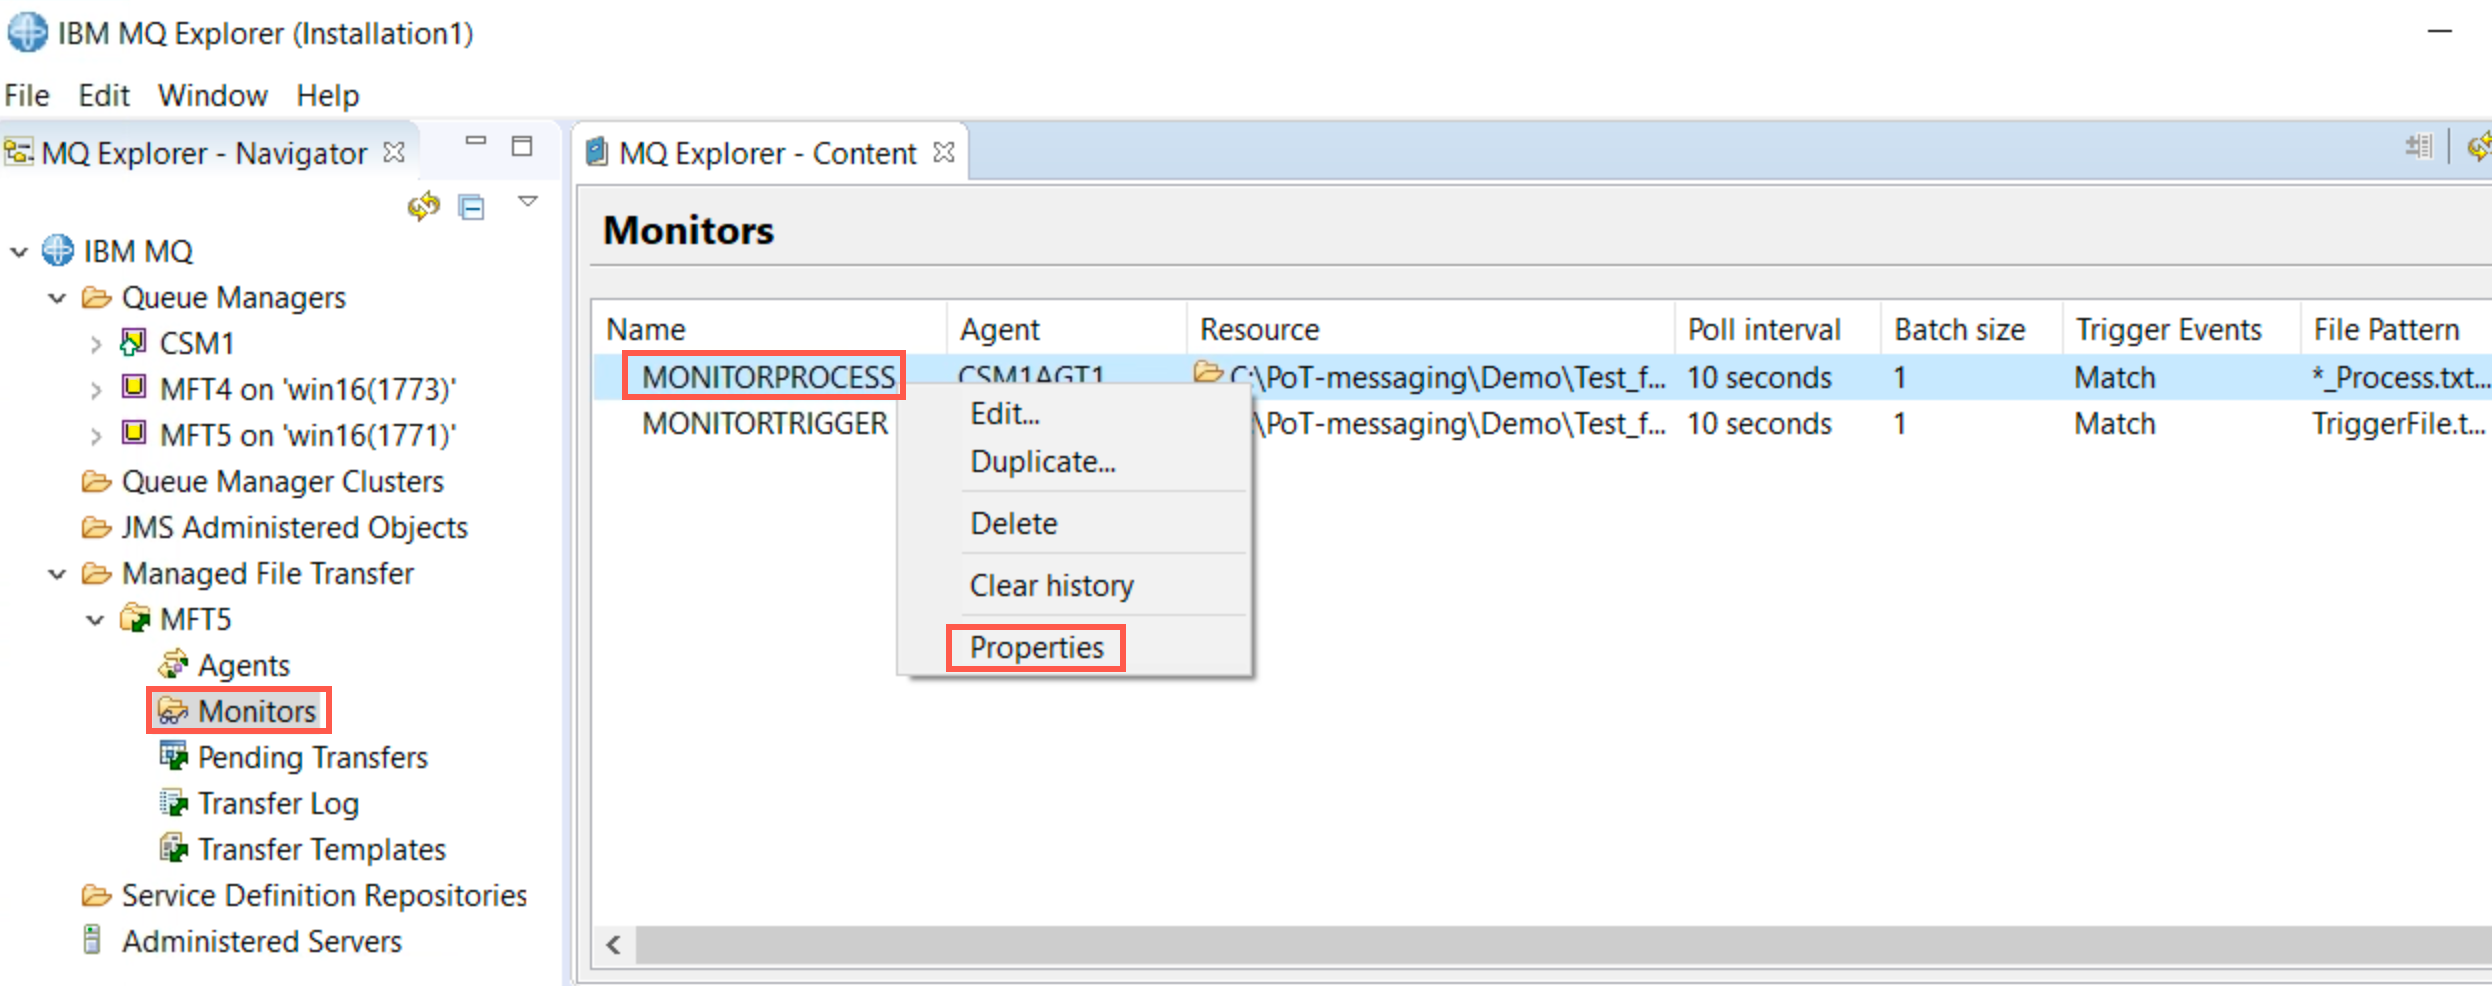Choose Clear history from the context menu
The width and height of the screenshot is (2492, 986).
[1075, 585]
